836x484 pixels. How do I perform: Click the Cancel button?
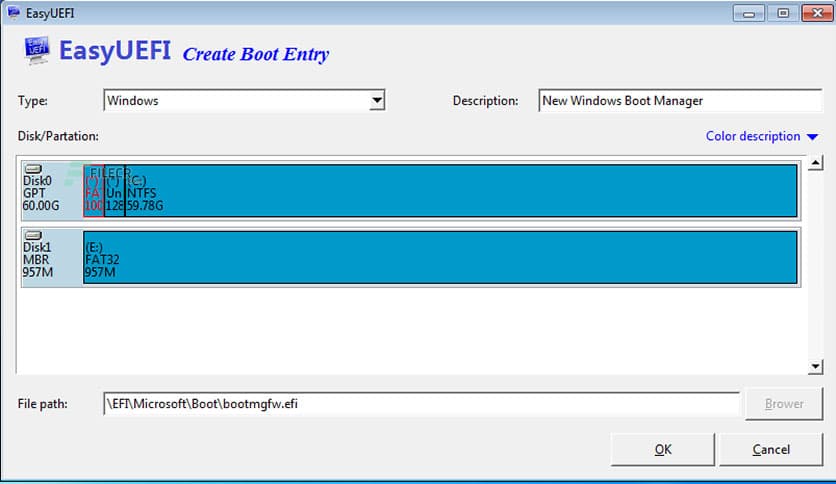coord(771,449)
